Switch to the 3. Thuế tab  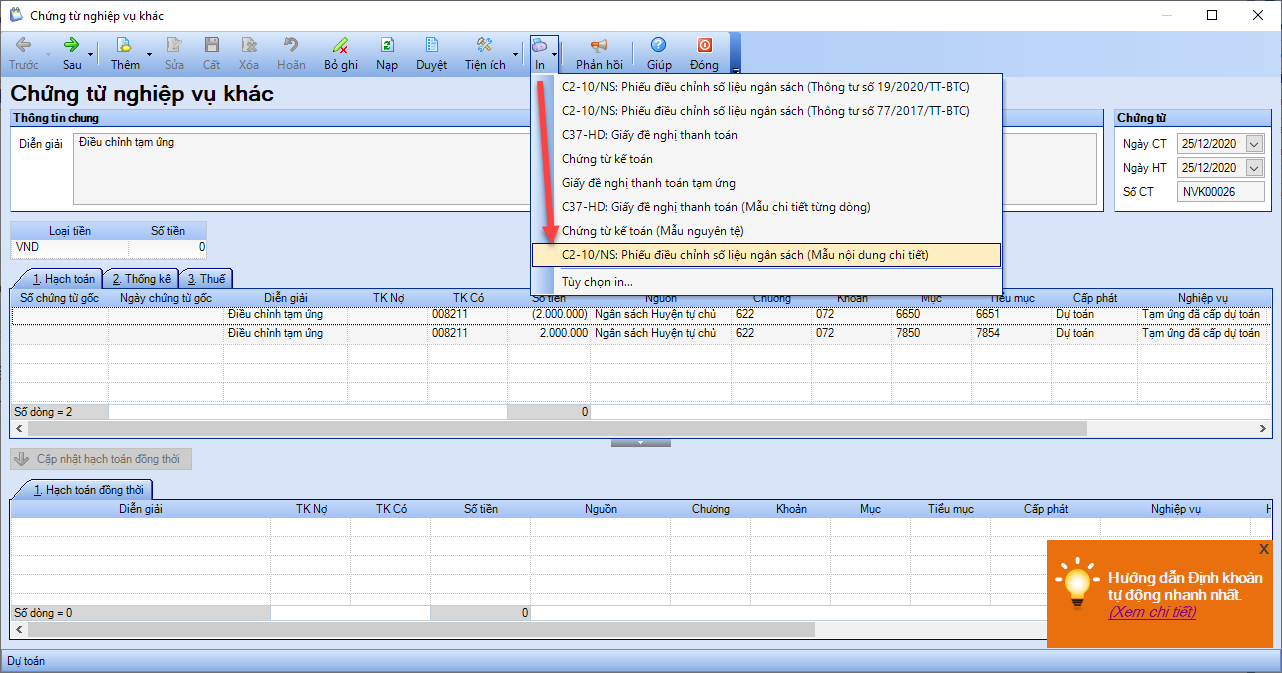[206, 279]
